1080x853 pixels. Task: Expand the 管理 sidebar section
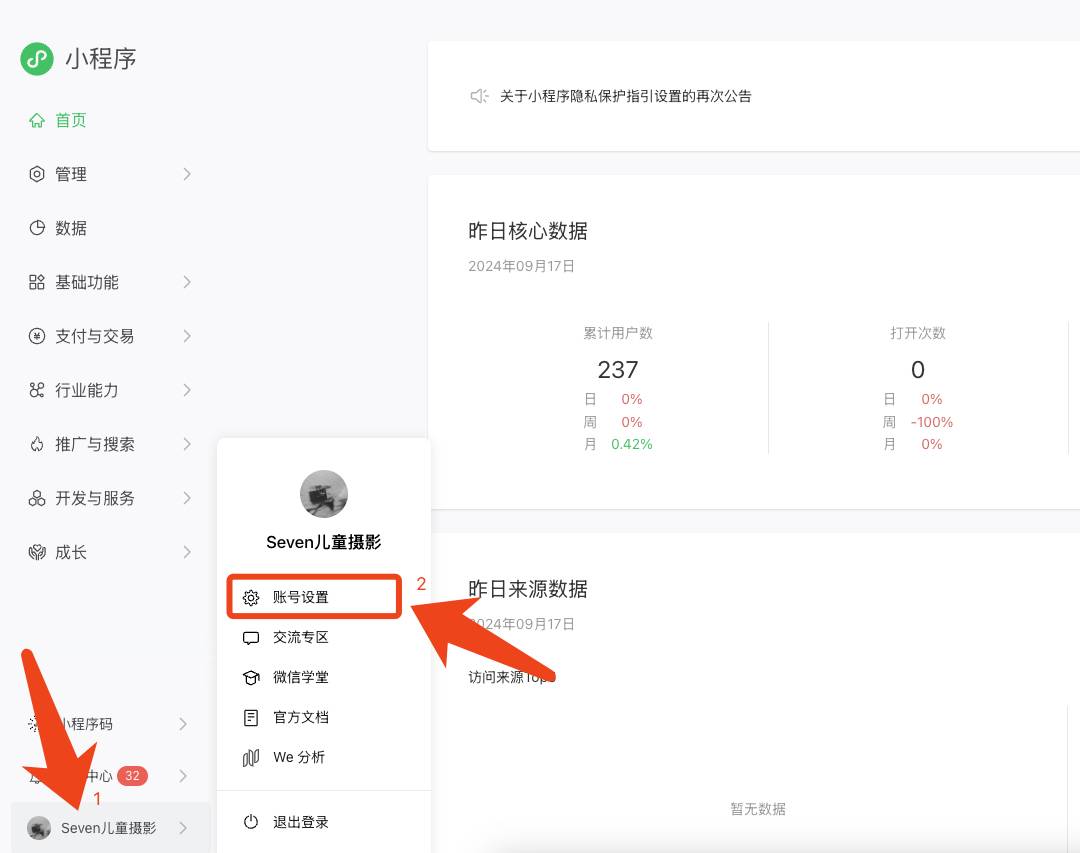[70, 173]
